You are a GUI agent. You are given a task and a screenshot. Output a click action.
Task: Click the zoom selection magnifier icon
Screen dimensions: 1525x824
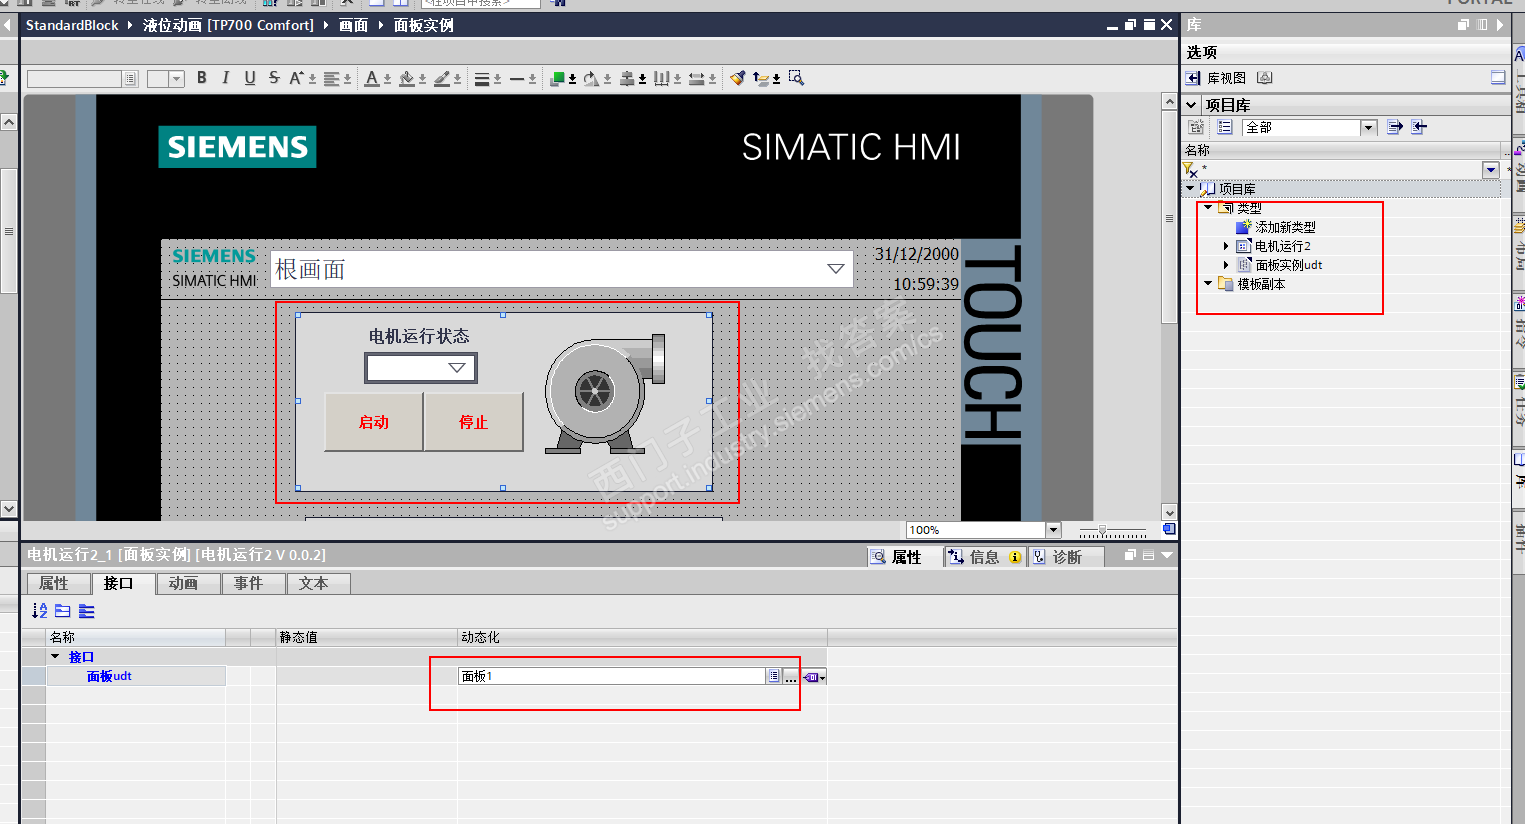click(796, 78)
